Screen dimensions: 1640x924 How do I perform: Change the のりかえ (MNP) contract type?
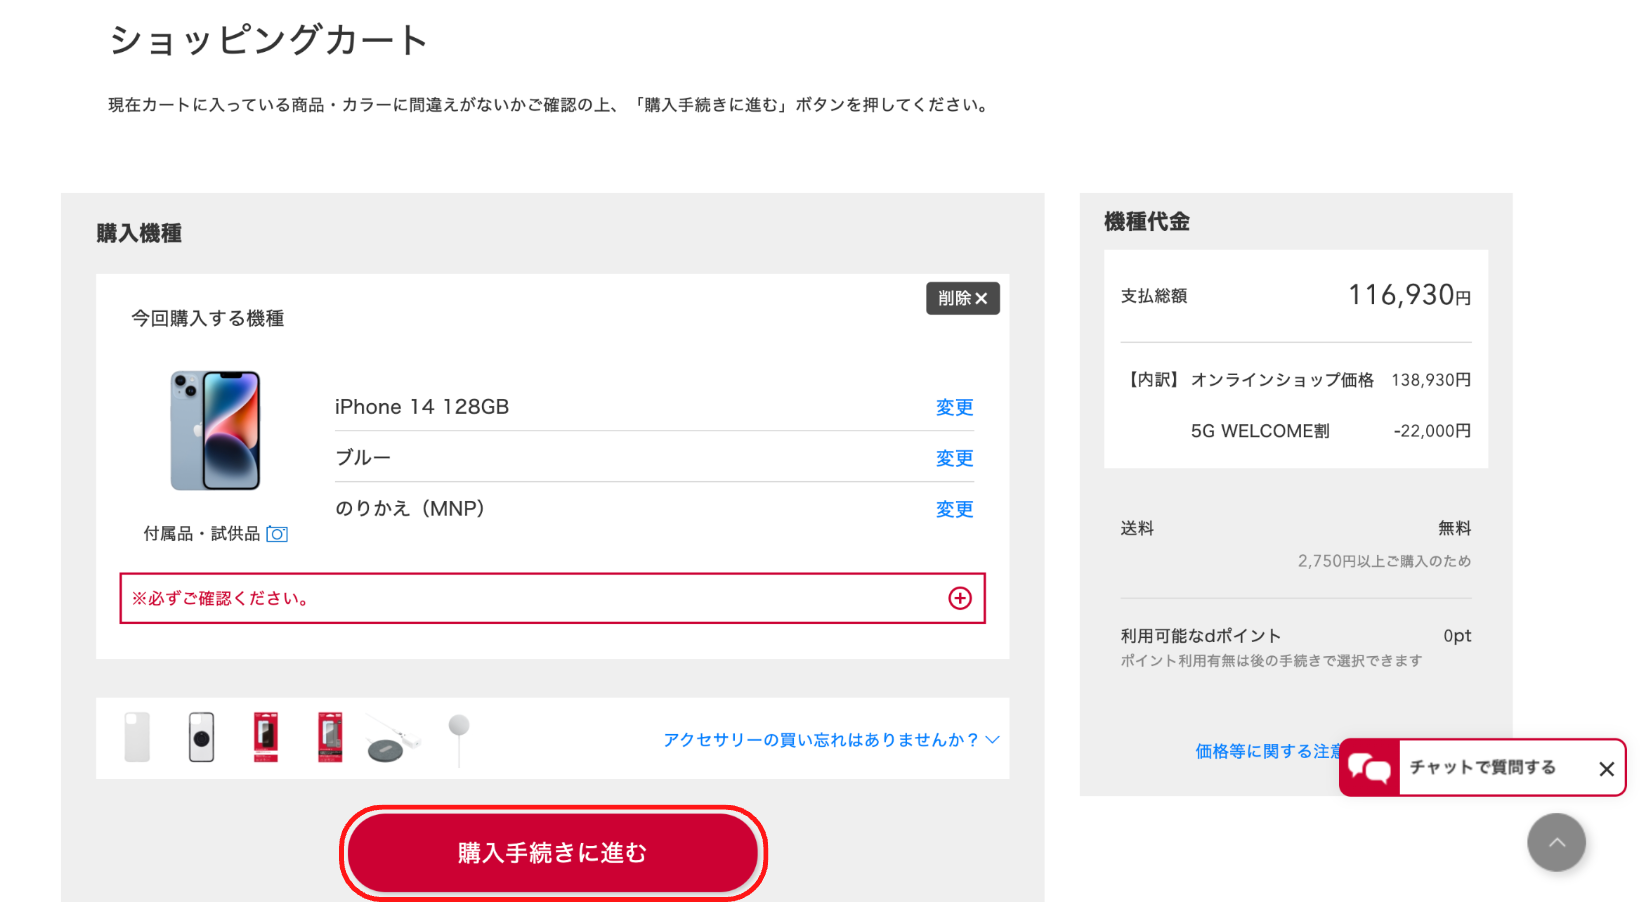click(x=954, y=509)
